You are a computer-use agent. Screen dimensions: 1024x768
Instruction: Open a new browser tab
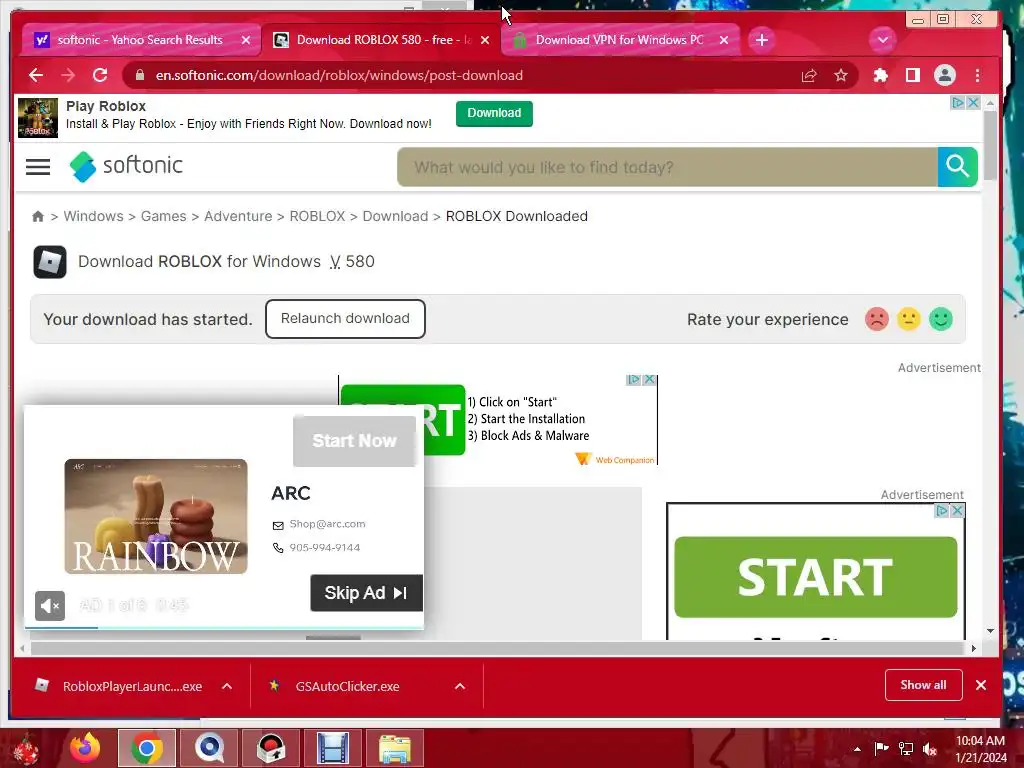coord(761,40)
